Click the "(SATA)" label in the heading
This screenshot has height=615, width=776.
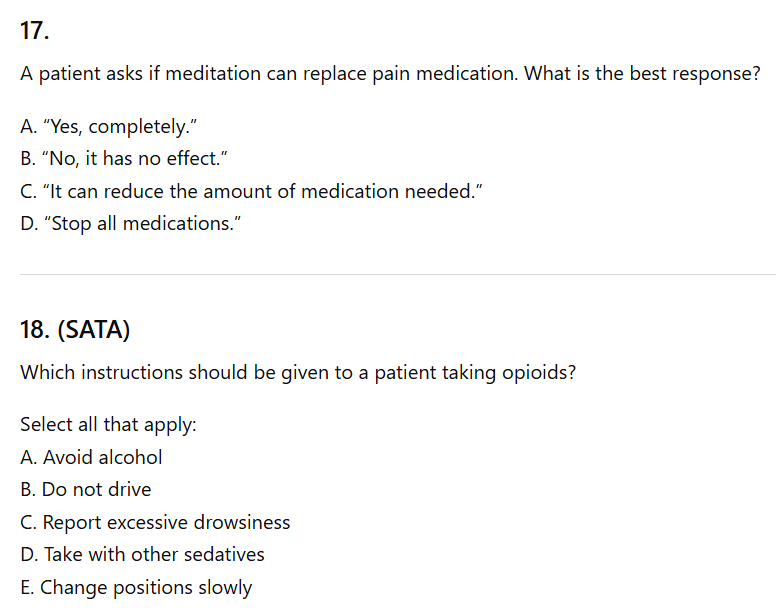pos(95,329)
